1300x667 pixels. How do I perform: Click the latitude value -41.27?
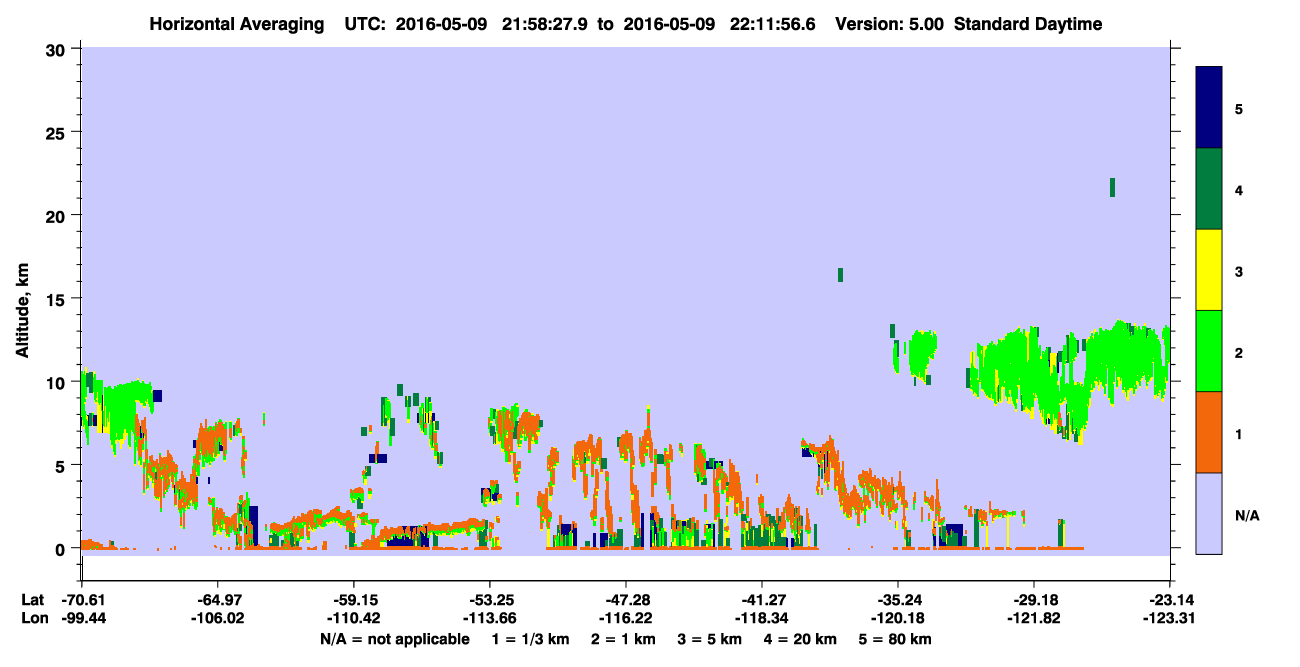[x=762, y=600]
